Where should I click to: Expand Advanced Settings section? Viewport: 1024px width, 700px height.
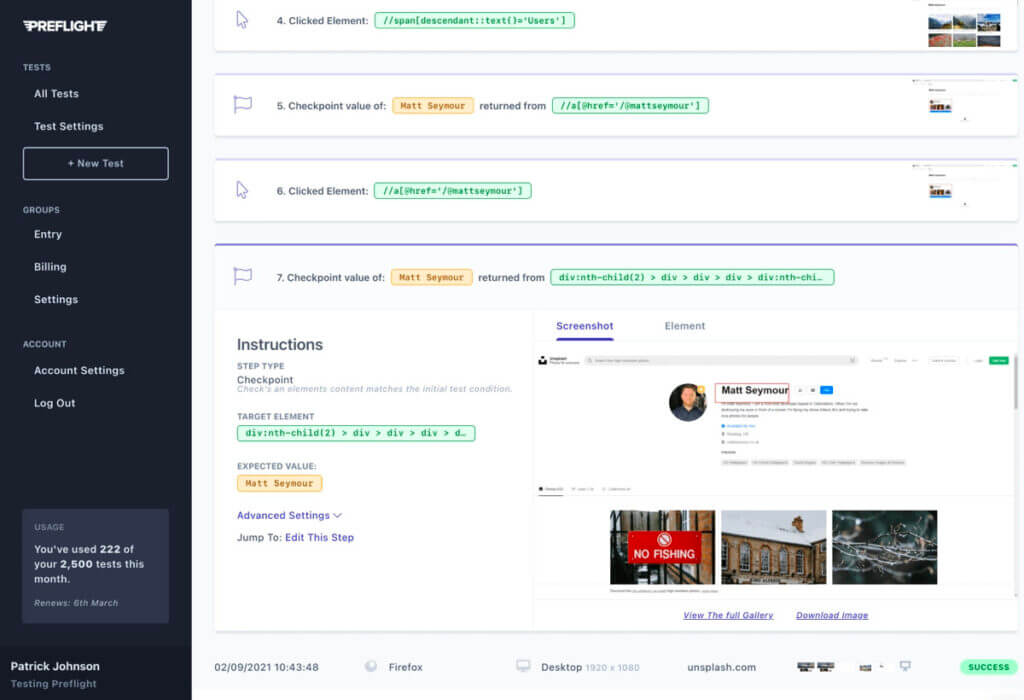pyautogui.click(x=289, y=515)
